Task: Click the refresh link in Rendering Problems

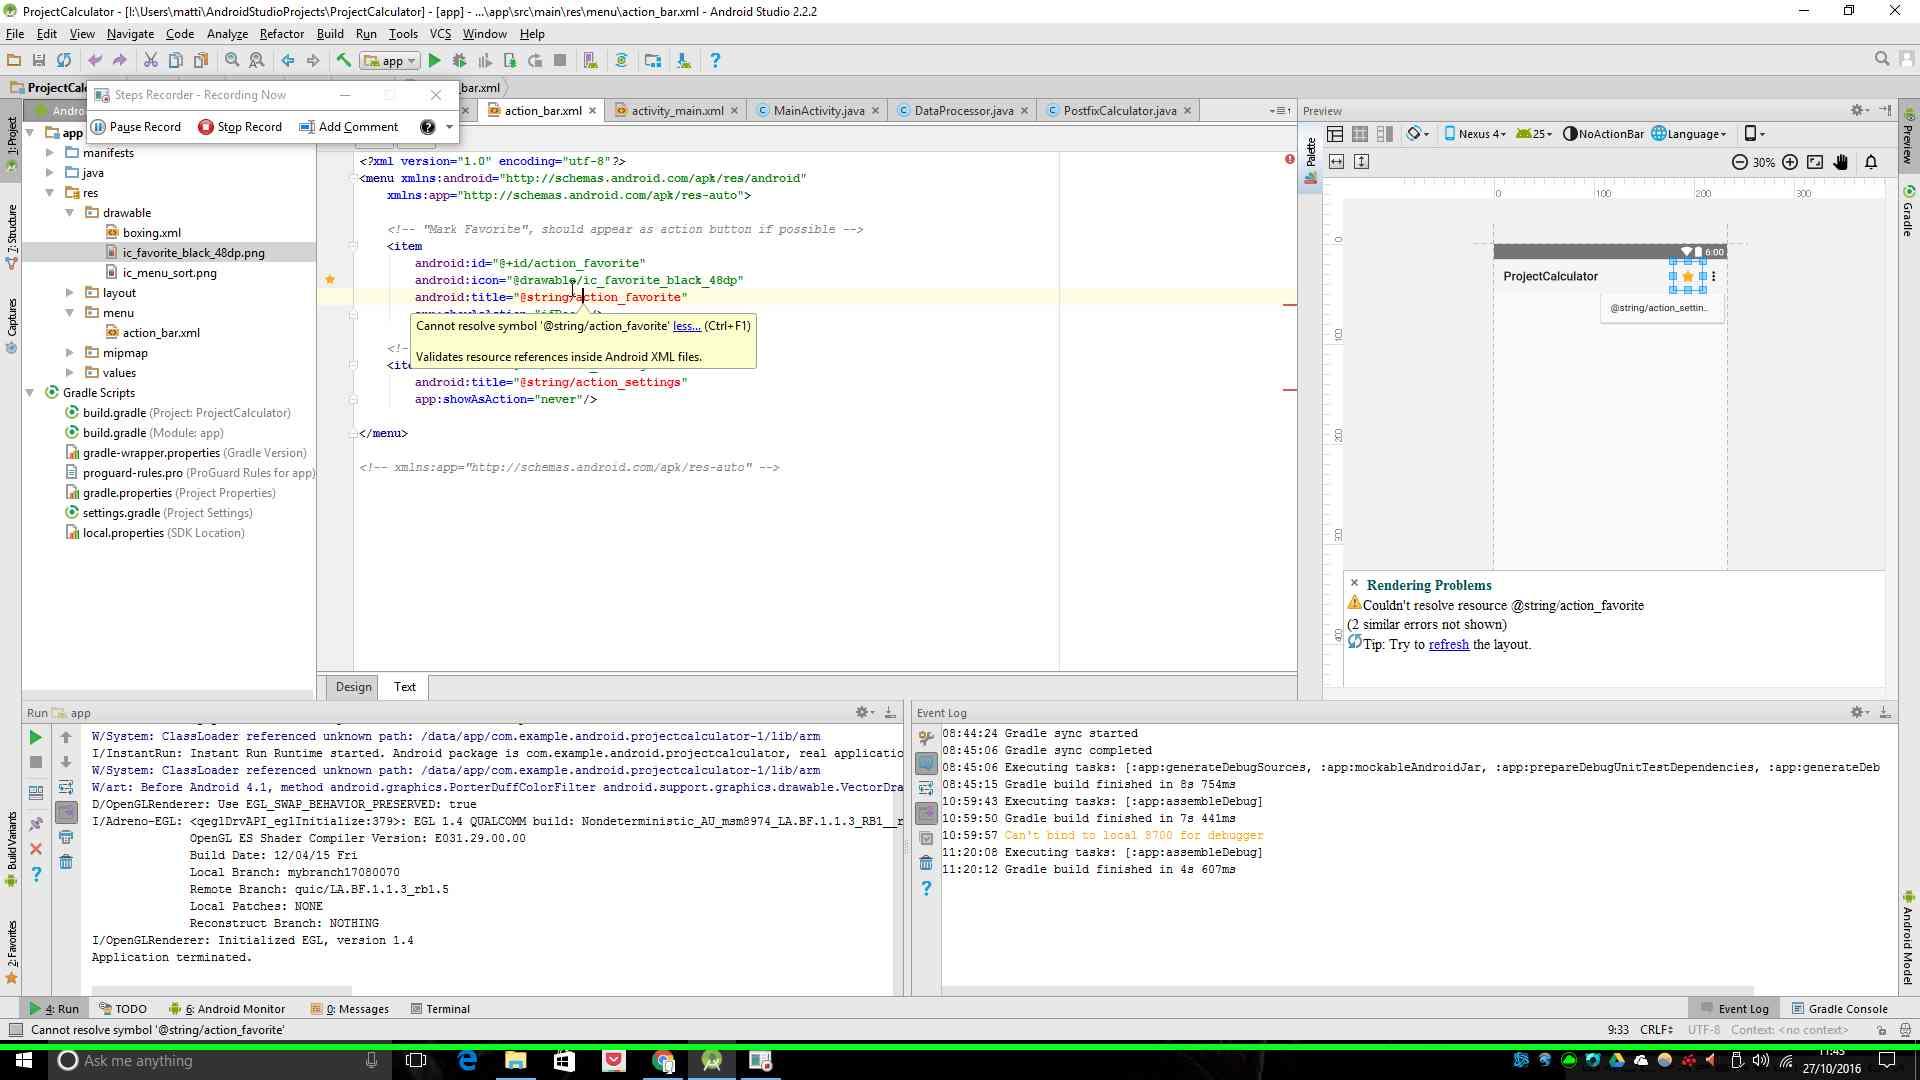Action: pyautogui.click(x=1448, y=645)
